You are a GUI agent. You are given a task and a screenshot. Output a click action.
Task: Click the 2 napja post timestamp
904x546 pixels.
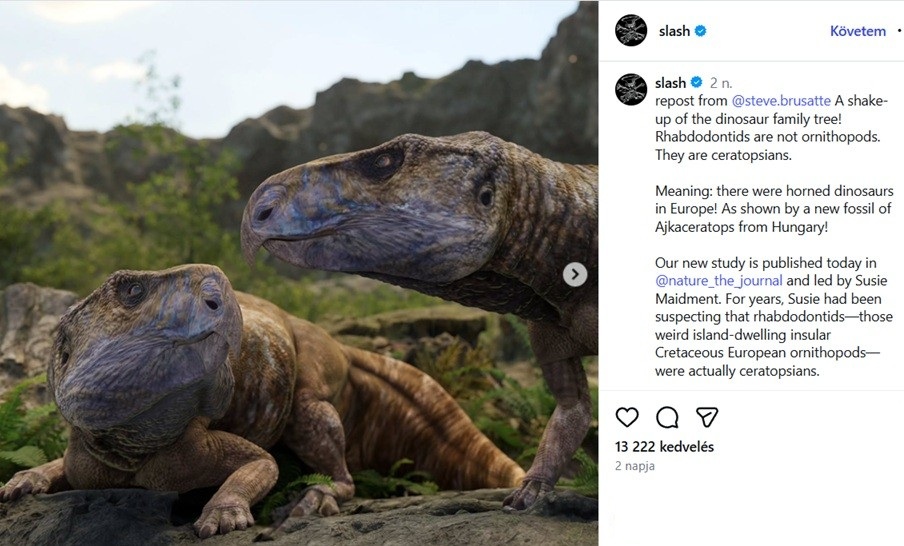(x=632, y=466)
